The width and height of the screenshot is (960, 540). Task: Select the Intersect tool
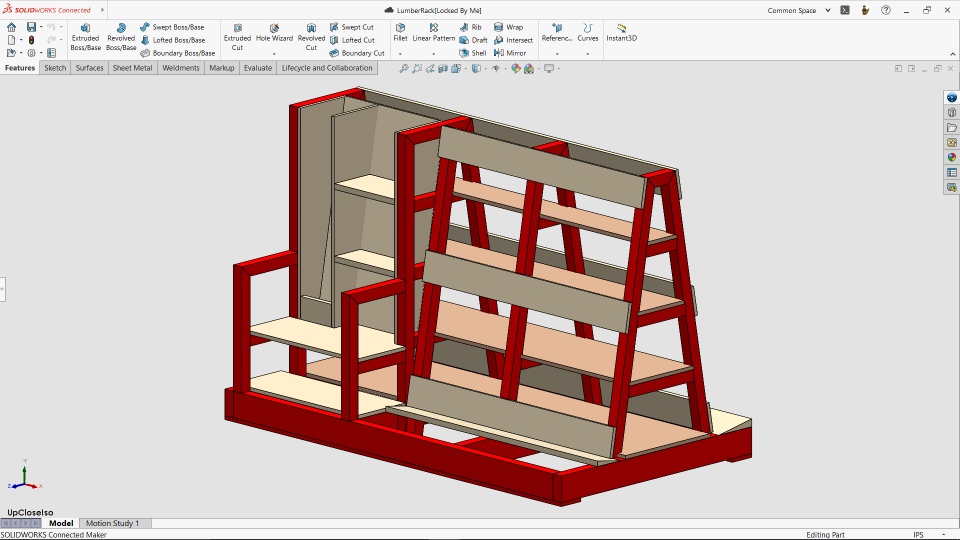tap(513, 40)
